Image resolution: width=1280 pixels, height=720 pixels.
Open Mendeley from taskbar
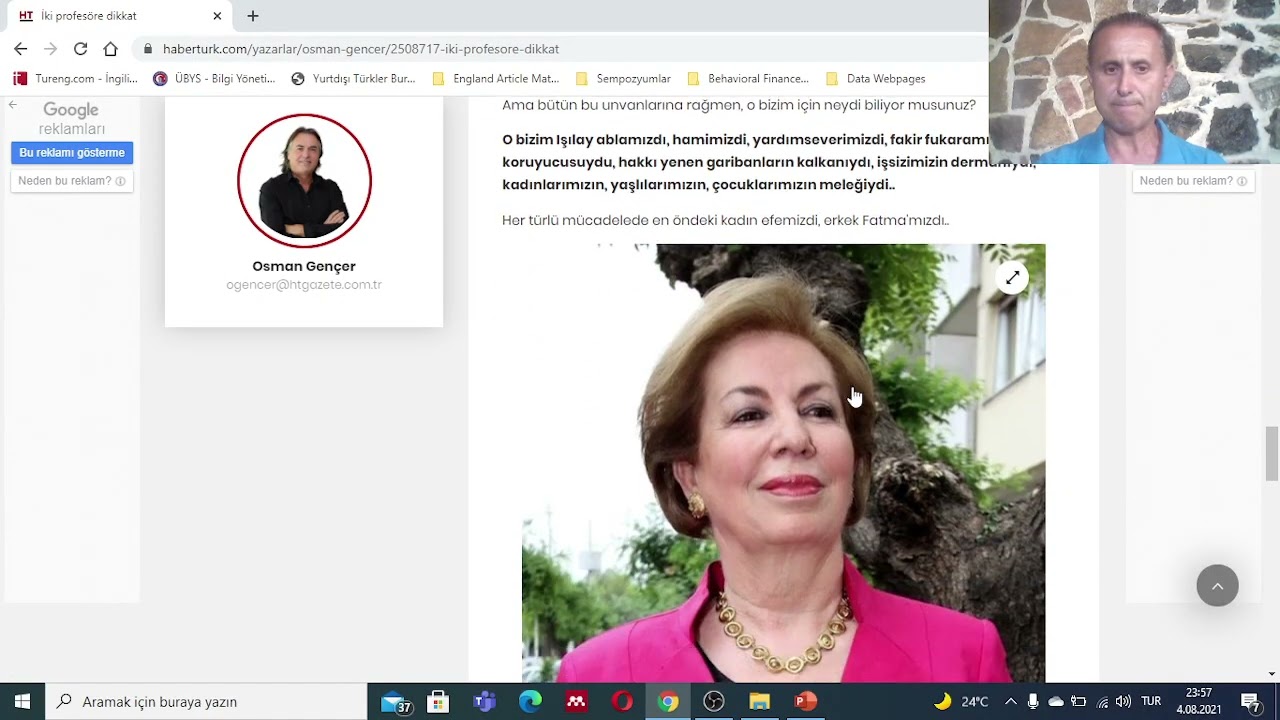(576, 702)
